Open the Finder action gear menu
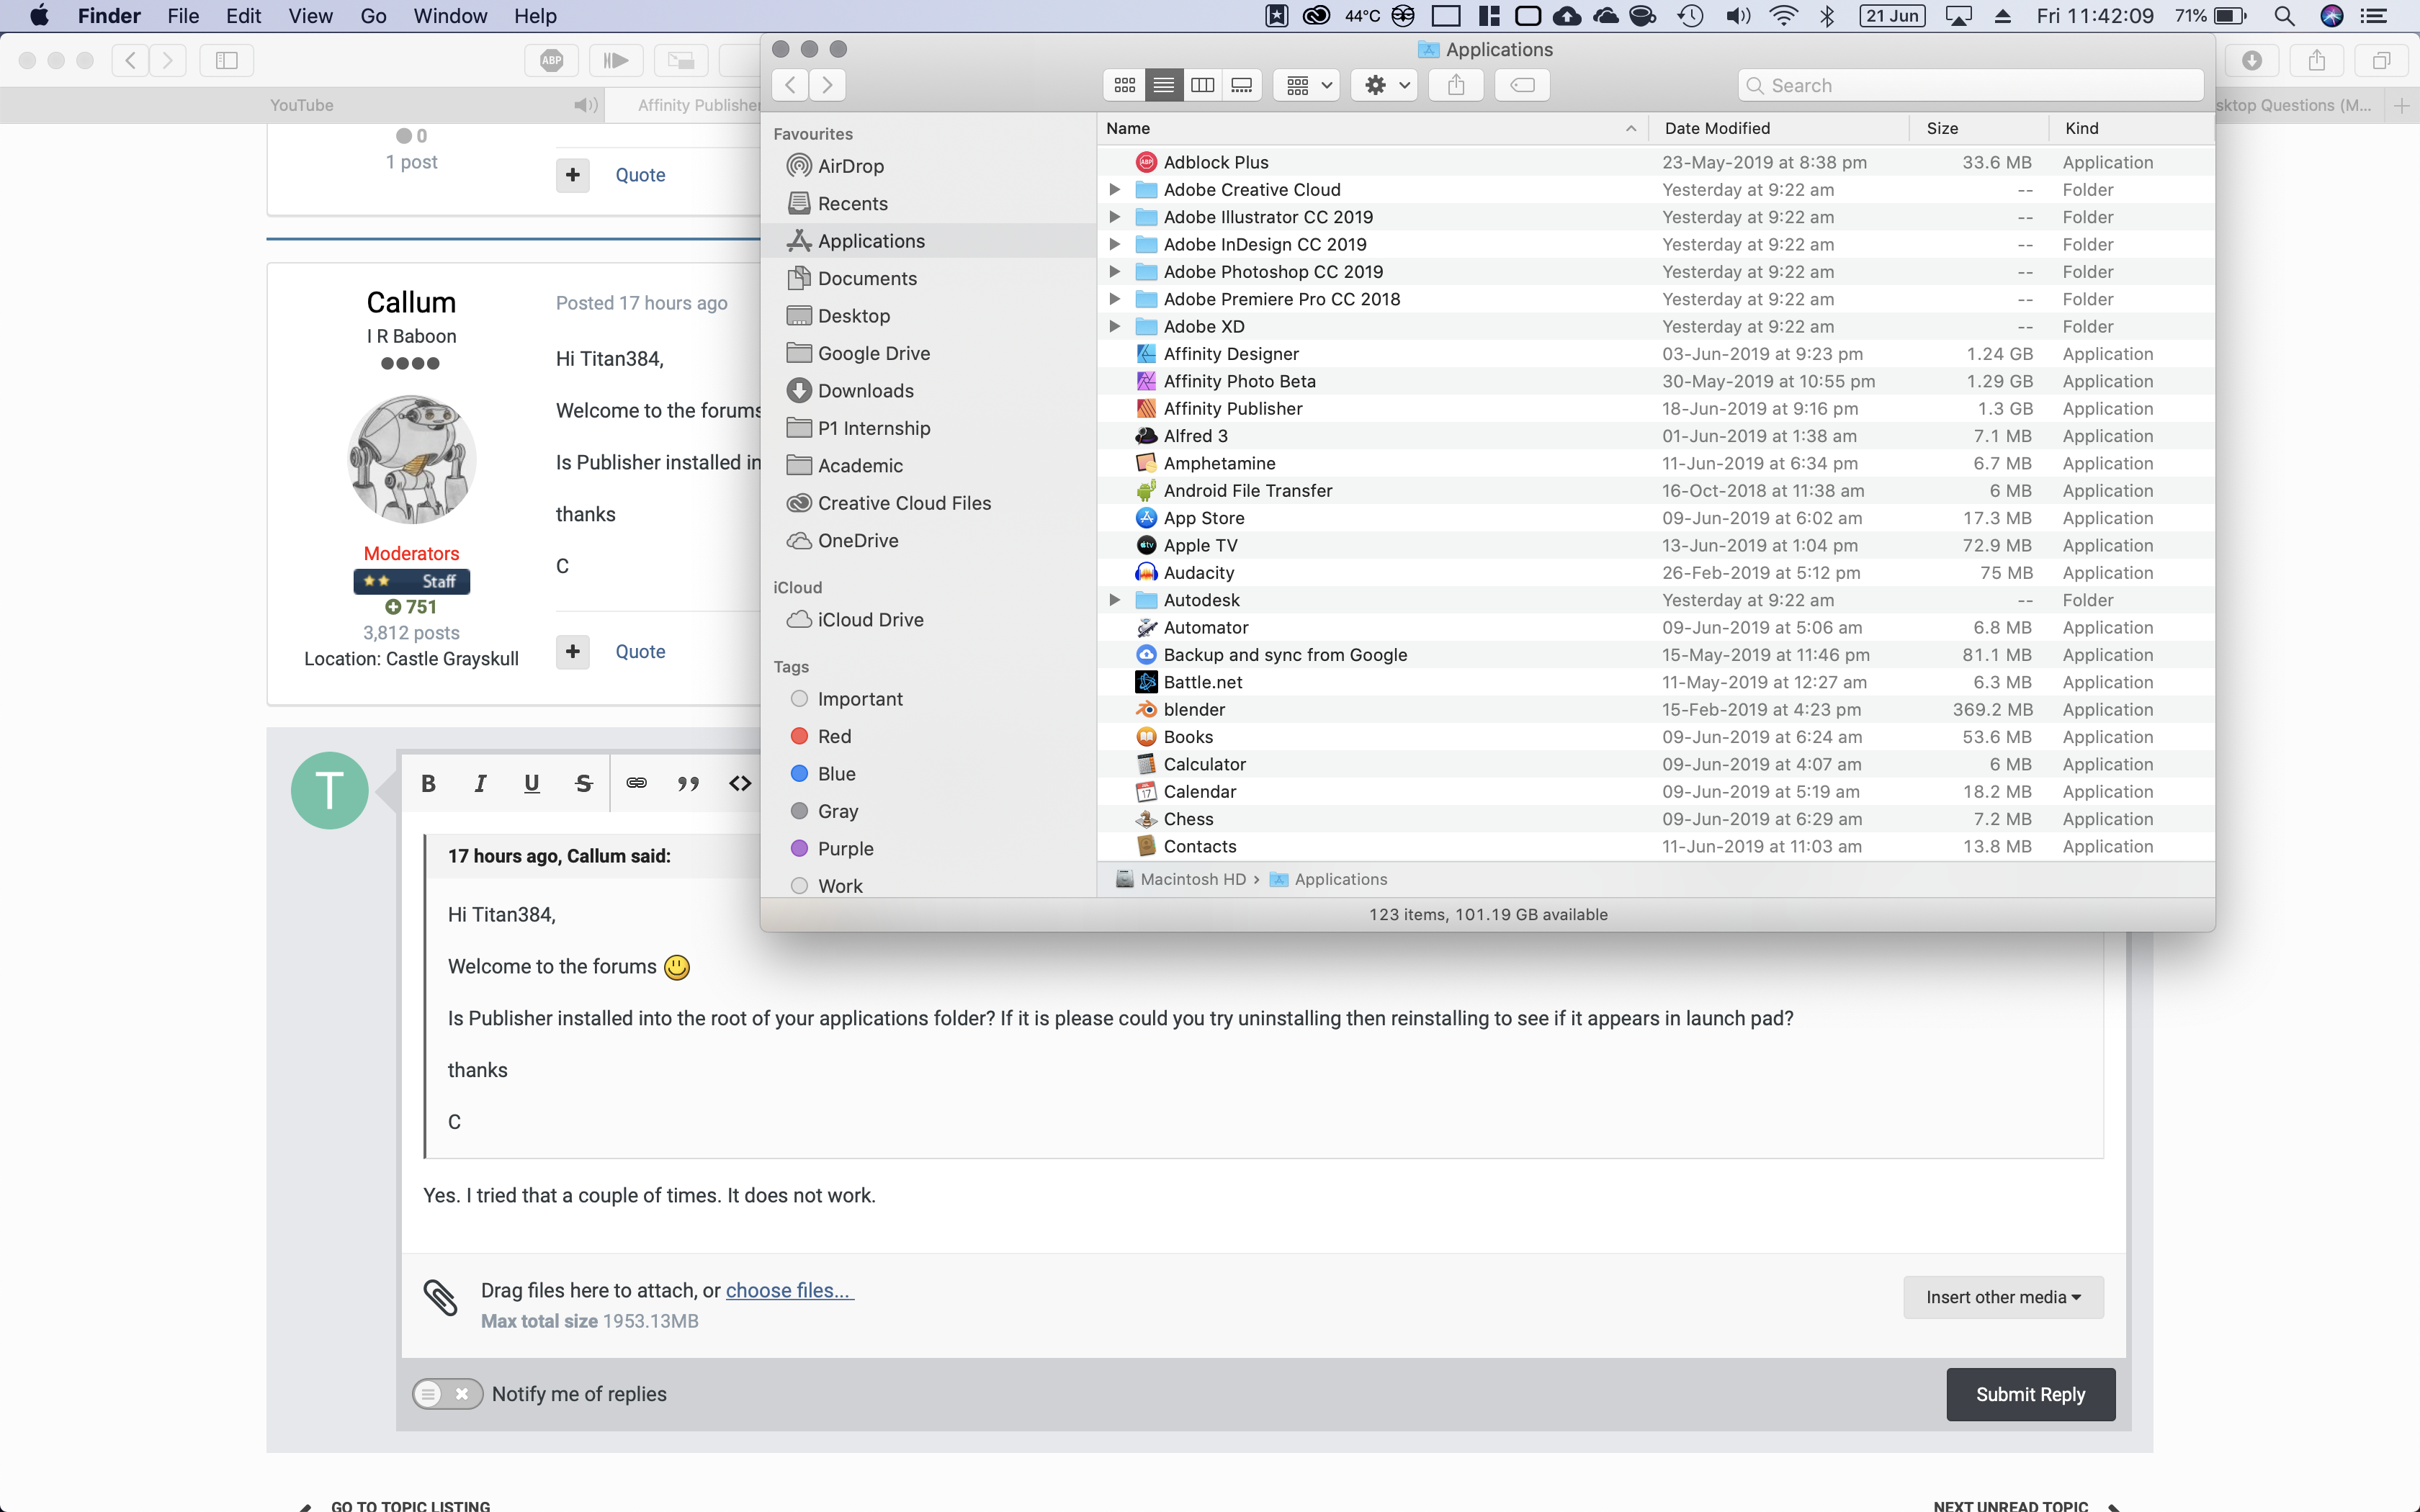The width and height of the screenshot is (2420, 1512). pyautogui.click(x=1385, y=85)
